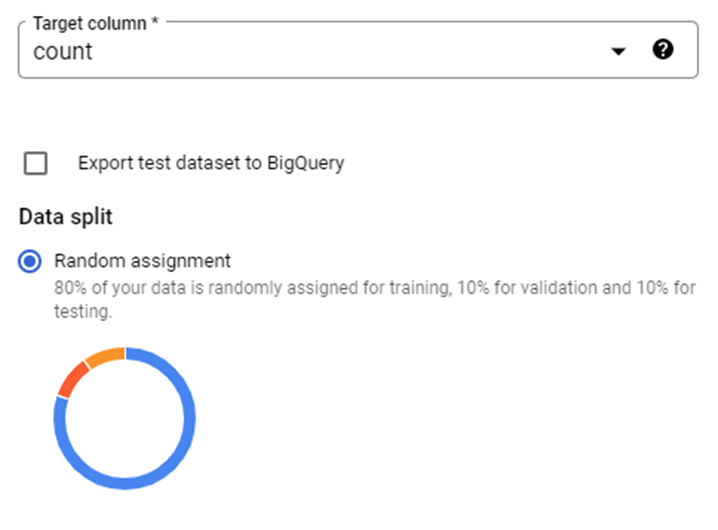Viewport: 718px width, 530px height.
Task: Click the bottom arc of the blue donut ring
Action: point(125,483)
